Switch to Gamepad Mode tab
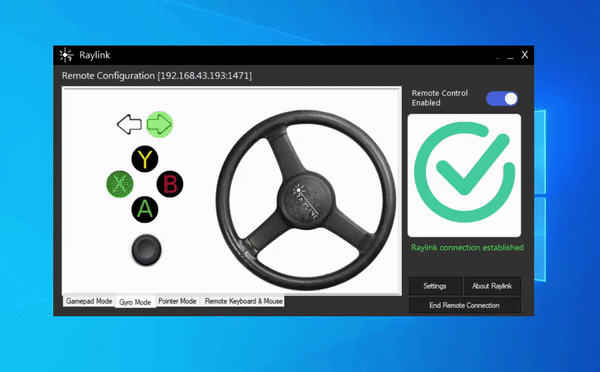The width and height of the screenshot is (600, 372). coord(89,301)
